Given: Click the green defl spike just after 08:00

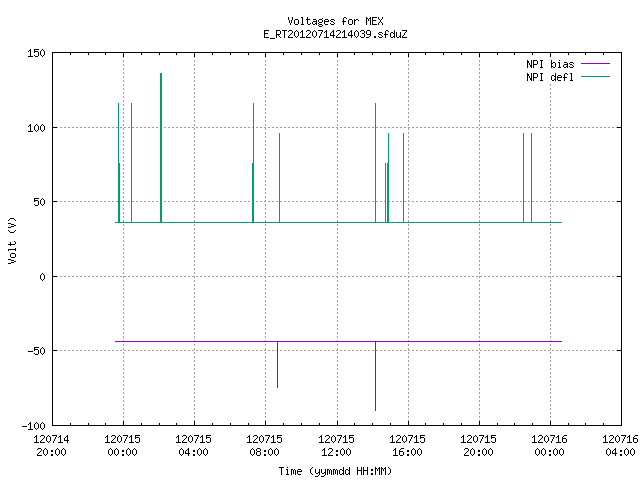Looking at the screenshot, I should (x=280, y=178).
